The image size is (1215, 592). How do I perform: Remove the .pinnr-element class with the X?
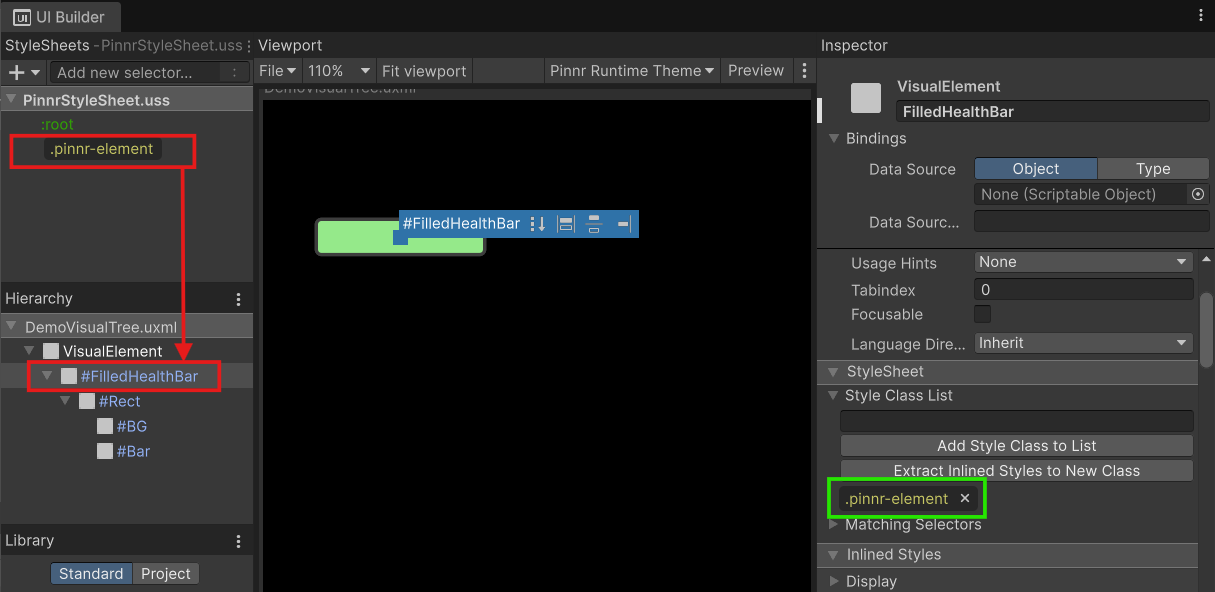click(965, 498)
